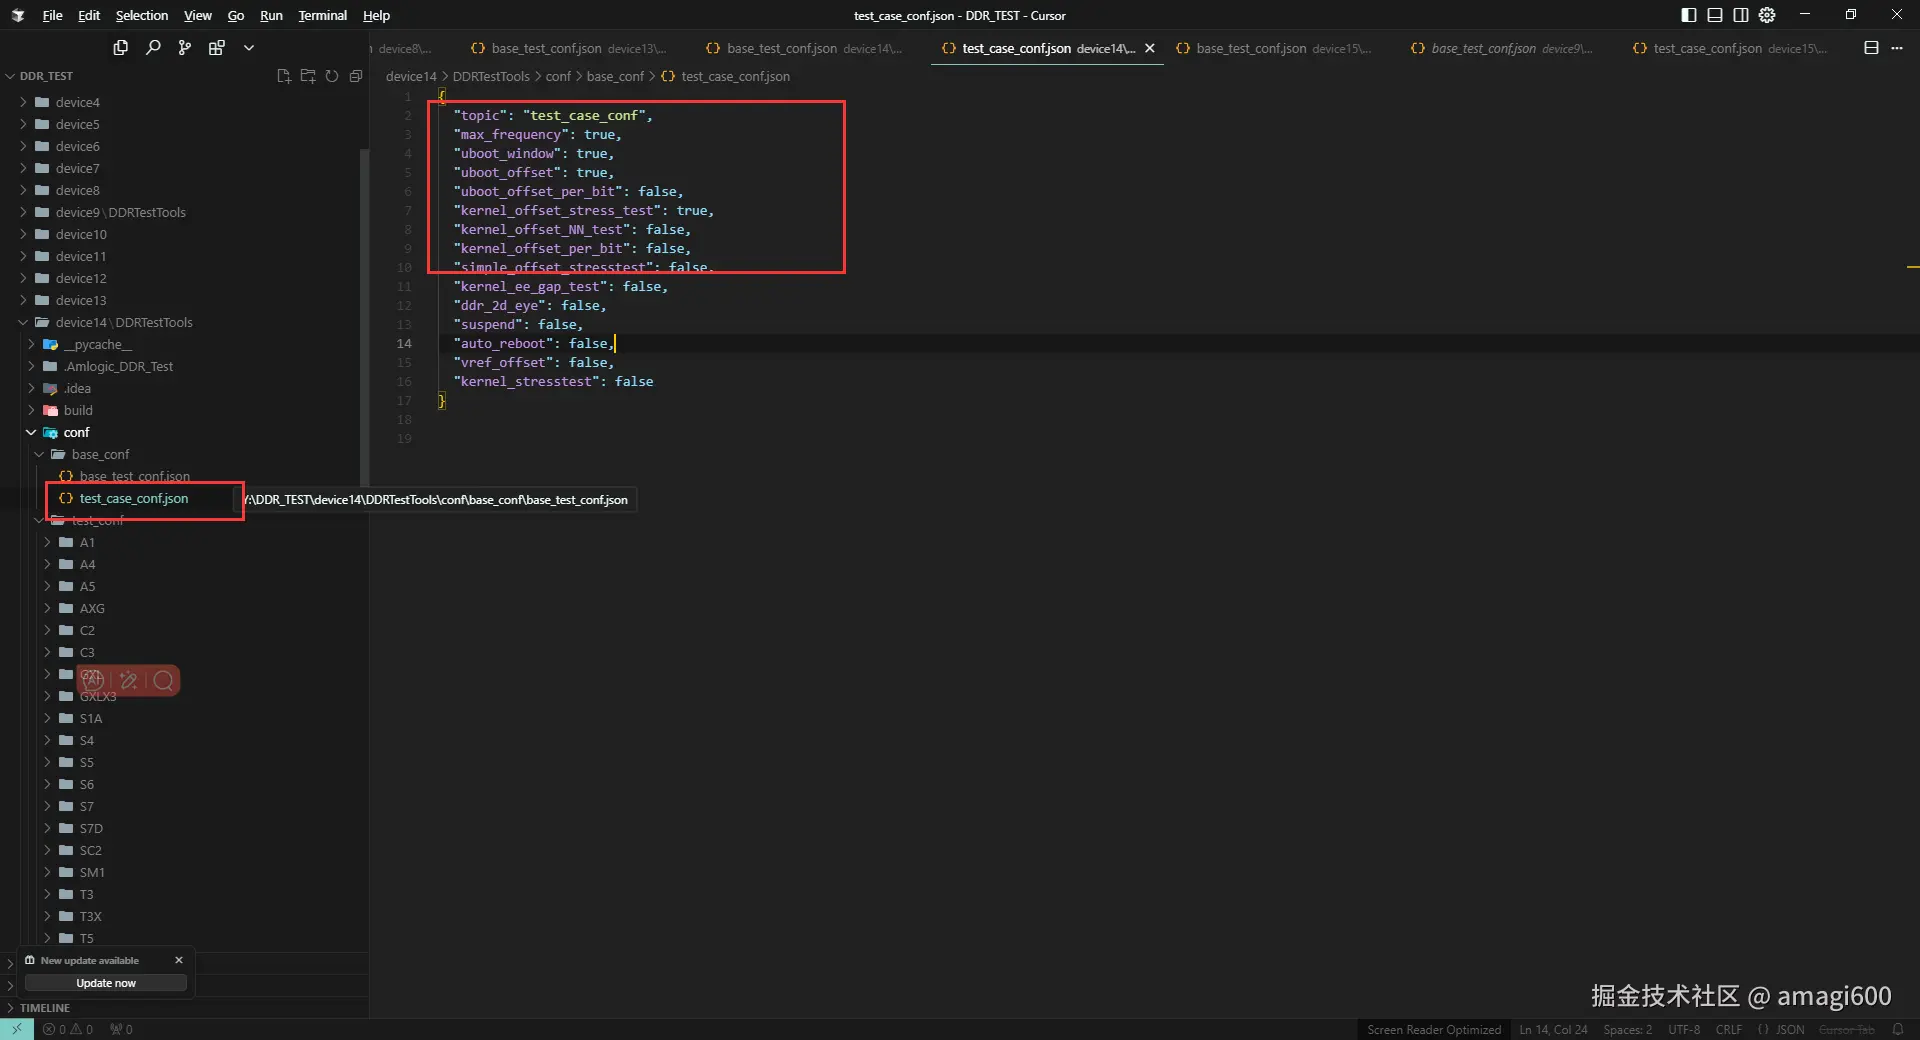Switch to base_test_conf.json device15 tab
The height and width of the screenshot is (1040, 1920).
pos(1273,48)
